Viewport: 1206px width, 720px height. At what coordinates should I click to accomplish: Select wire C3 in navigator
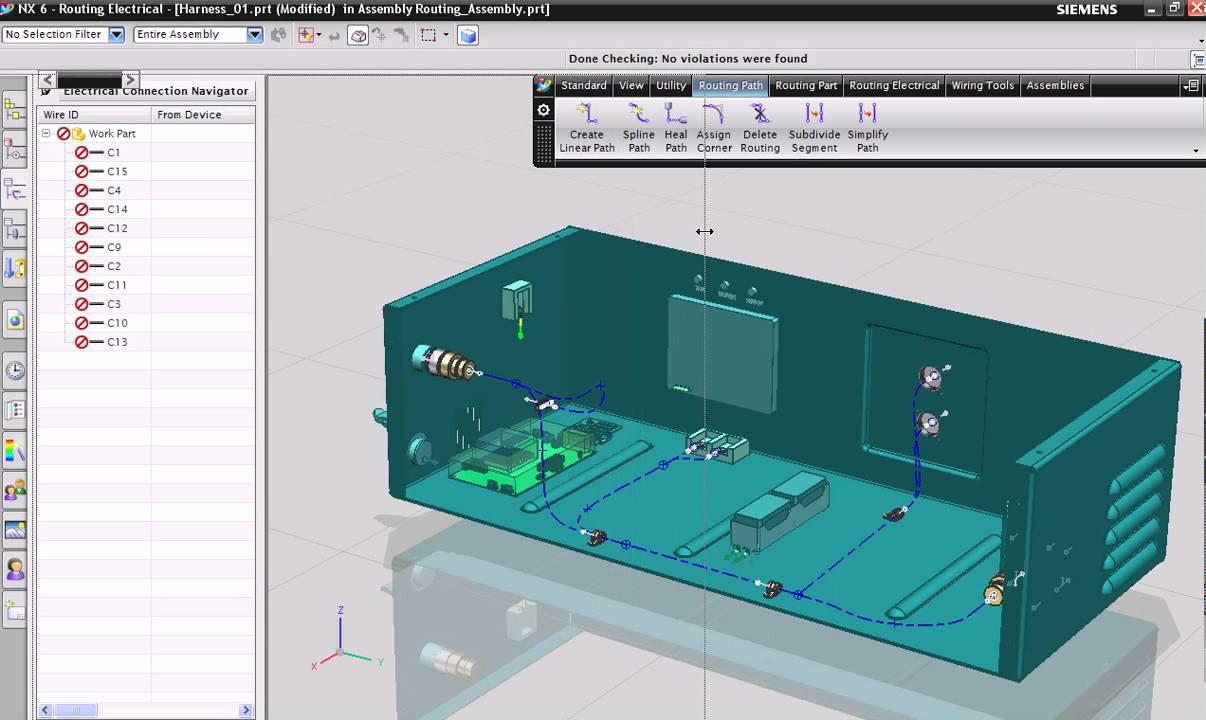tap(114, 304)
